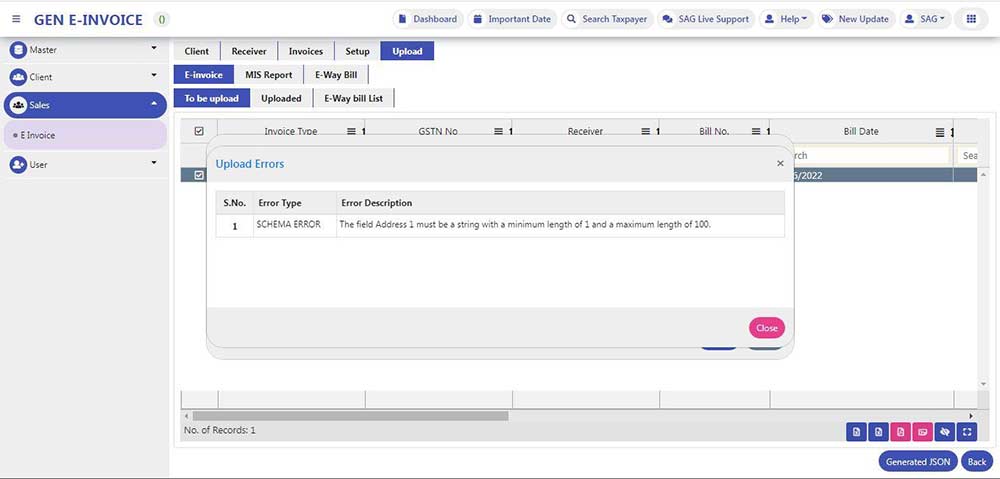This screenshot has width=1000, height=479.
Task: Switch to the MIS Report tab
Action: (x=268, y=75)
